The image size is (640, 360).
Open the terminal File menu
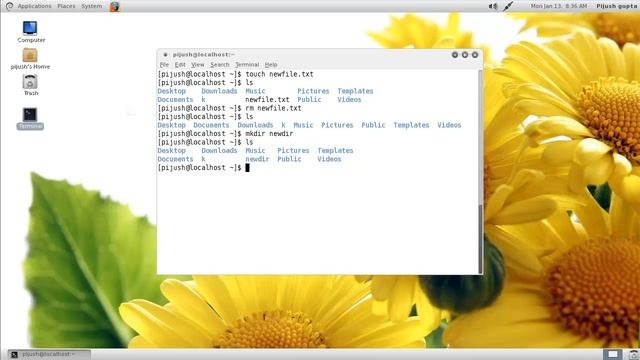coord(164,64)
